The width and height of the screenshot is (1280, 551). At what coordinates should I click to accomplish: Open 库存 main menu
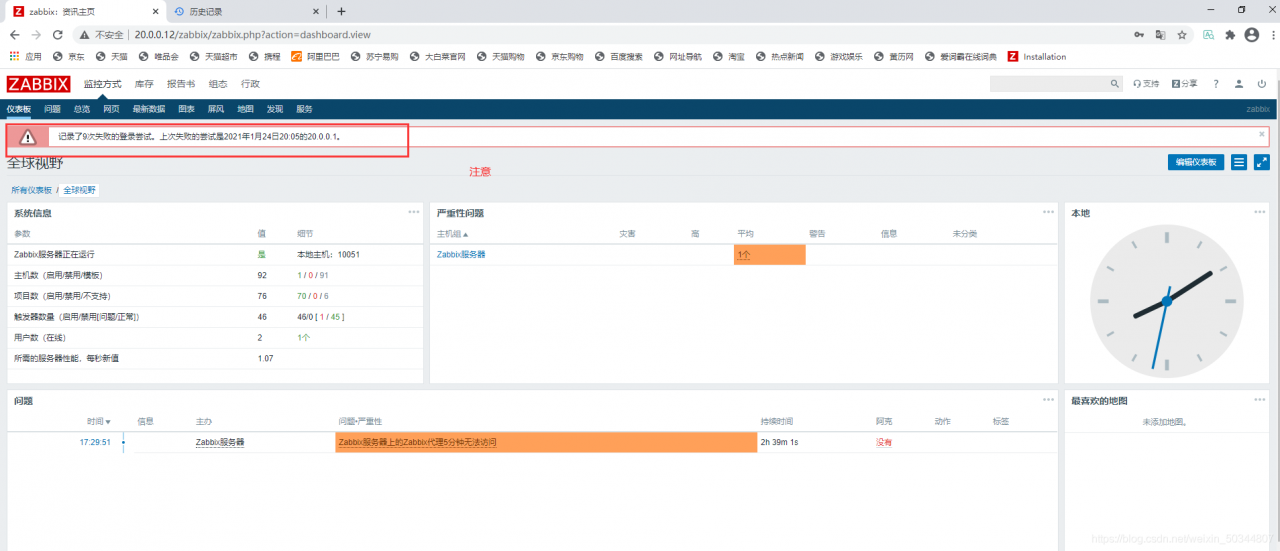tap(144, 84)
